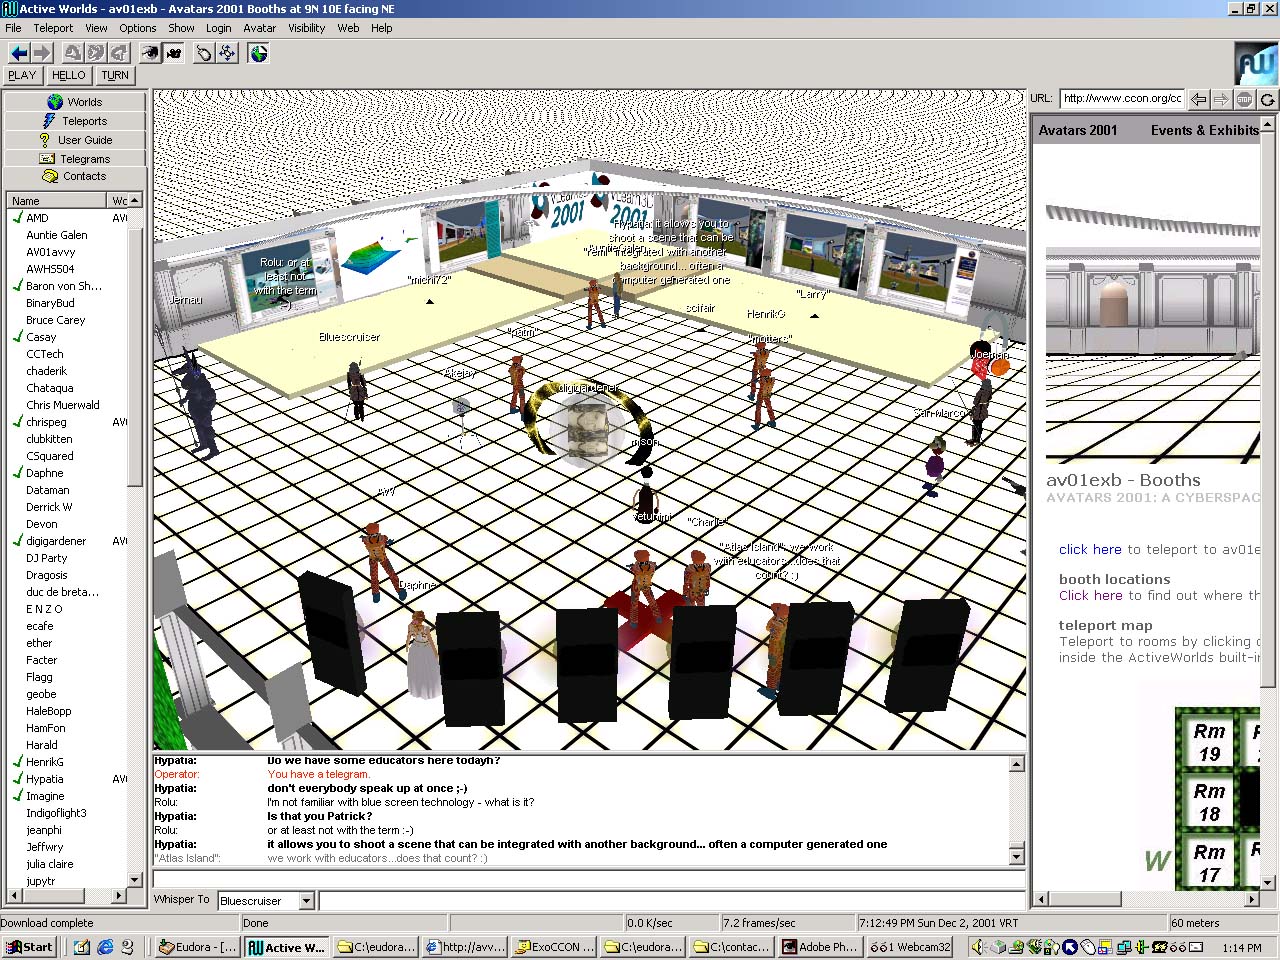Reload the web page with refresh icon

1268,99
